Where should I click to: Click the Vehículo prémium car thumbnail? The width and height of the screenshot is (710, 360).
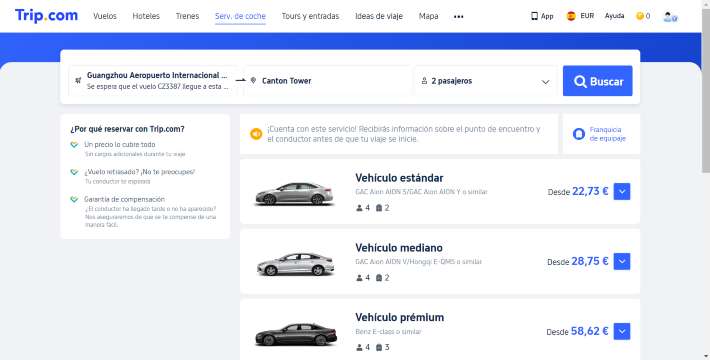296,334
